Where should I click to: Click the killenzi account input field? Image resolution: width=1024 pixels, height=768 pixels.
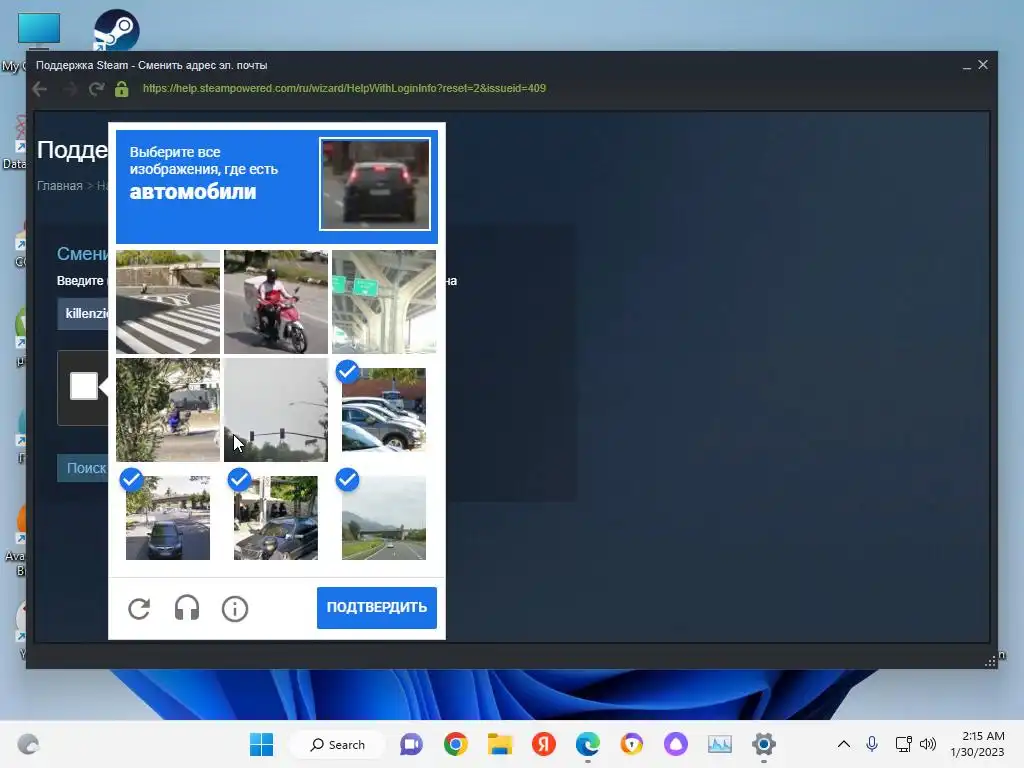pos(83,313)
